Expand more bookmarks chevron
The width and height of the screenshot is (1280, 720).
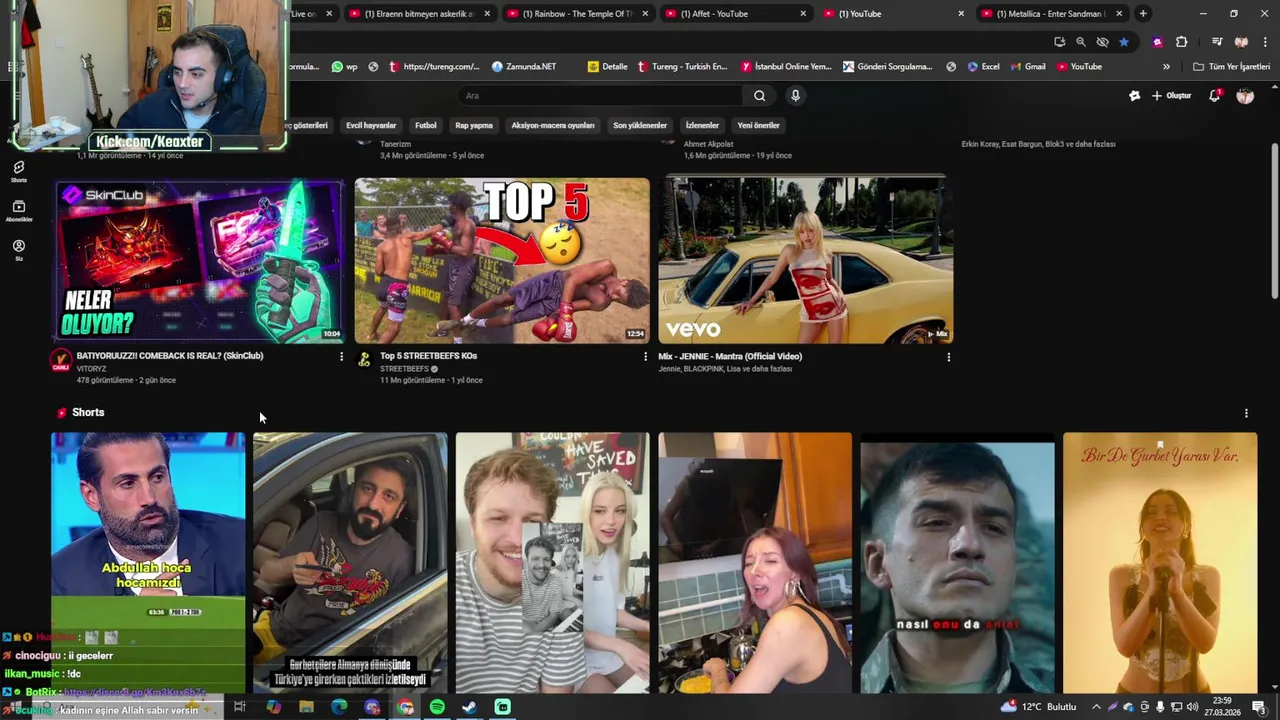coord(1166,67)
